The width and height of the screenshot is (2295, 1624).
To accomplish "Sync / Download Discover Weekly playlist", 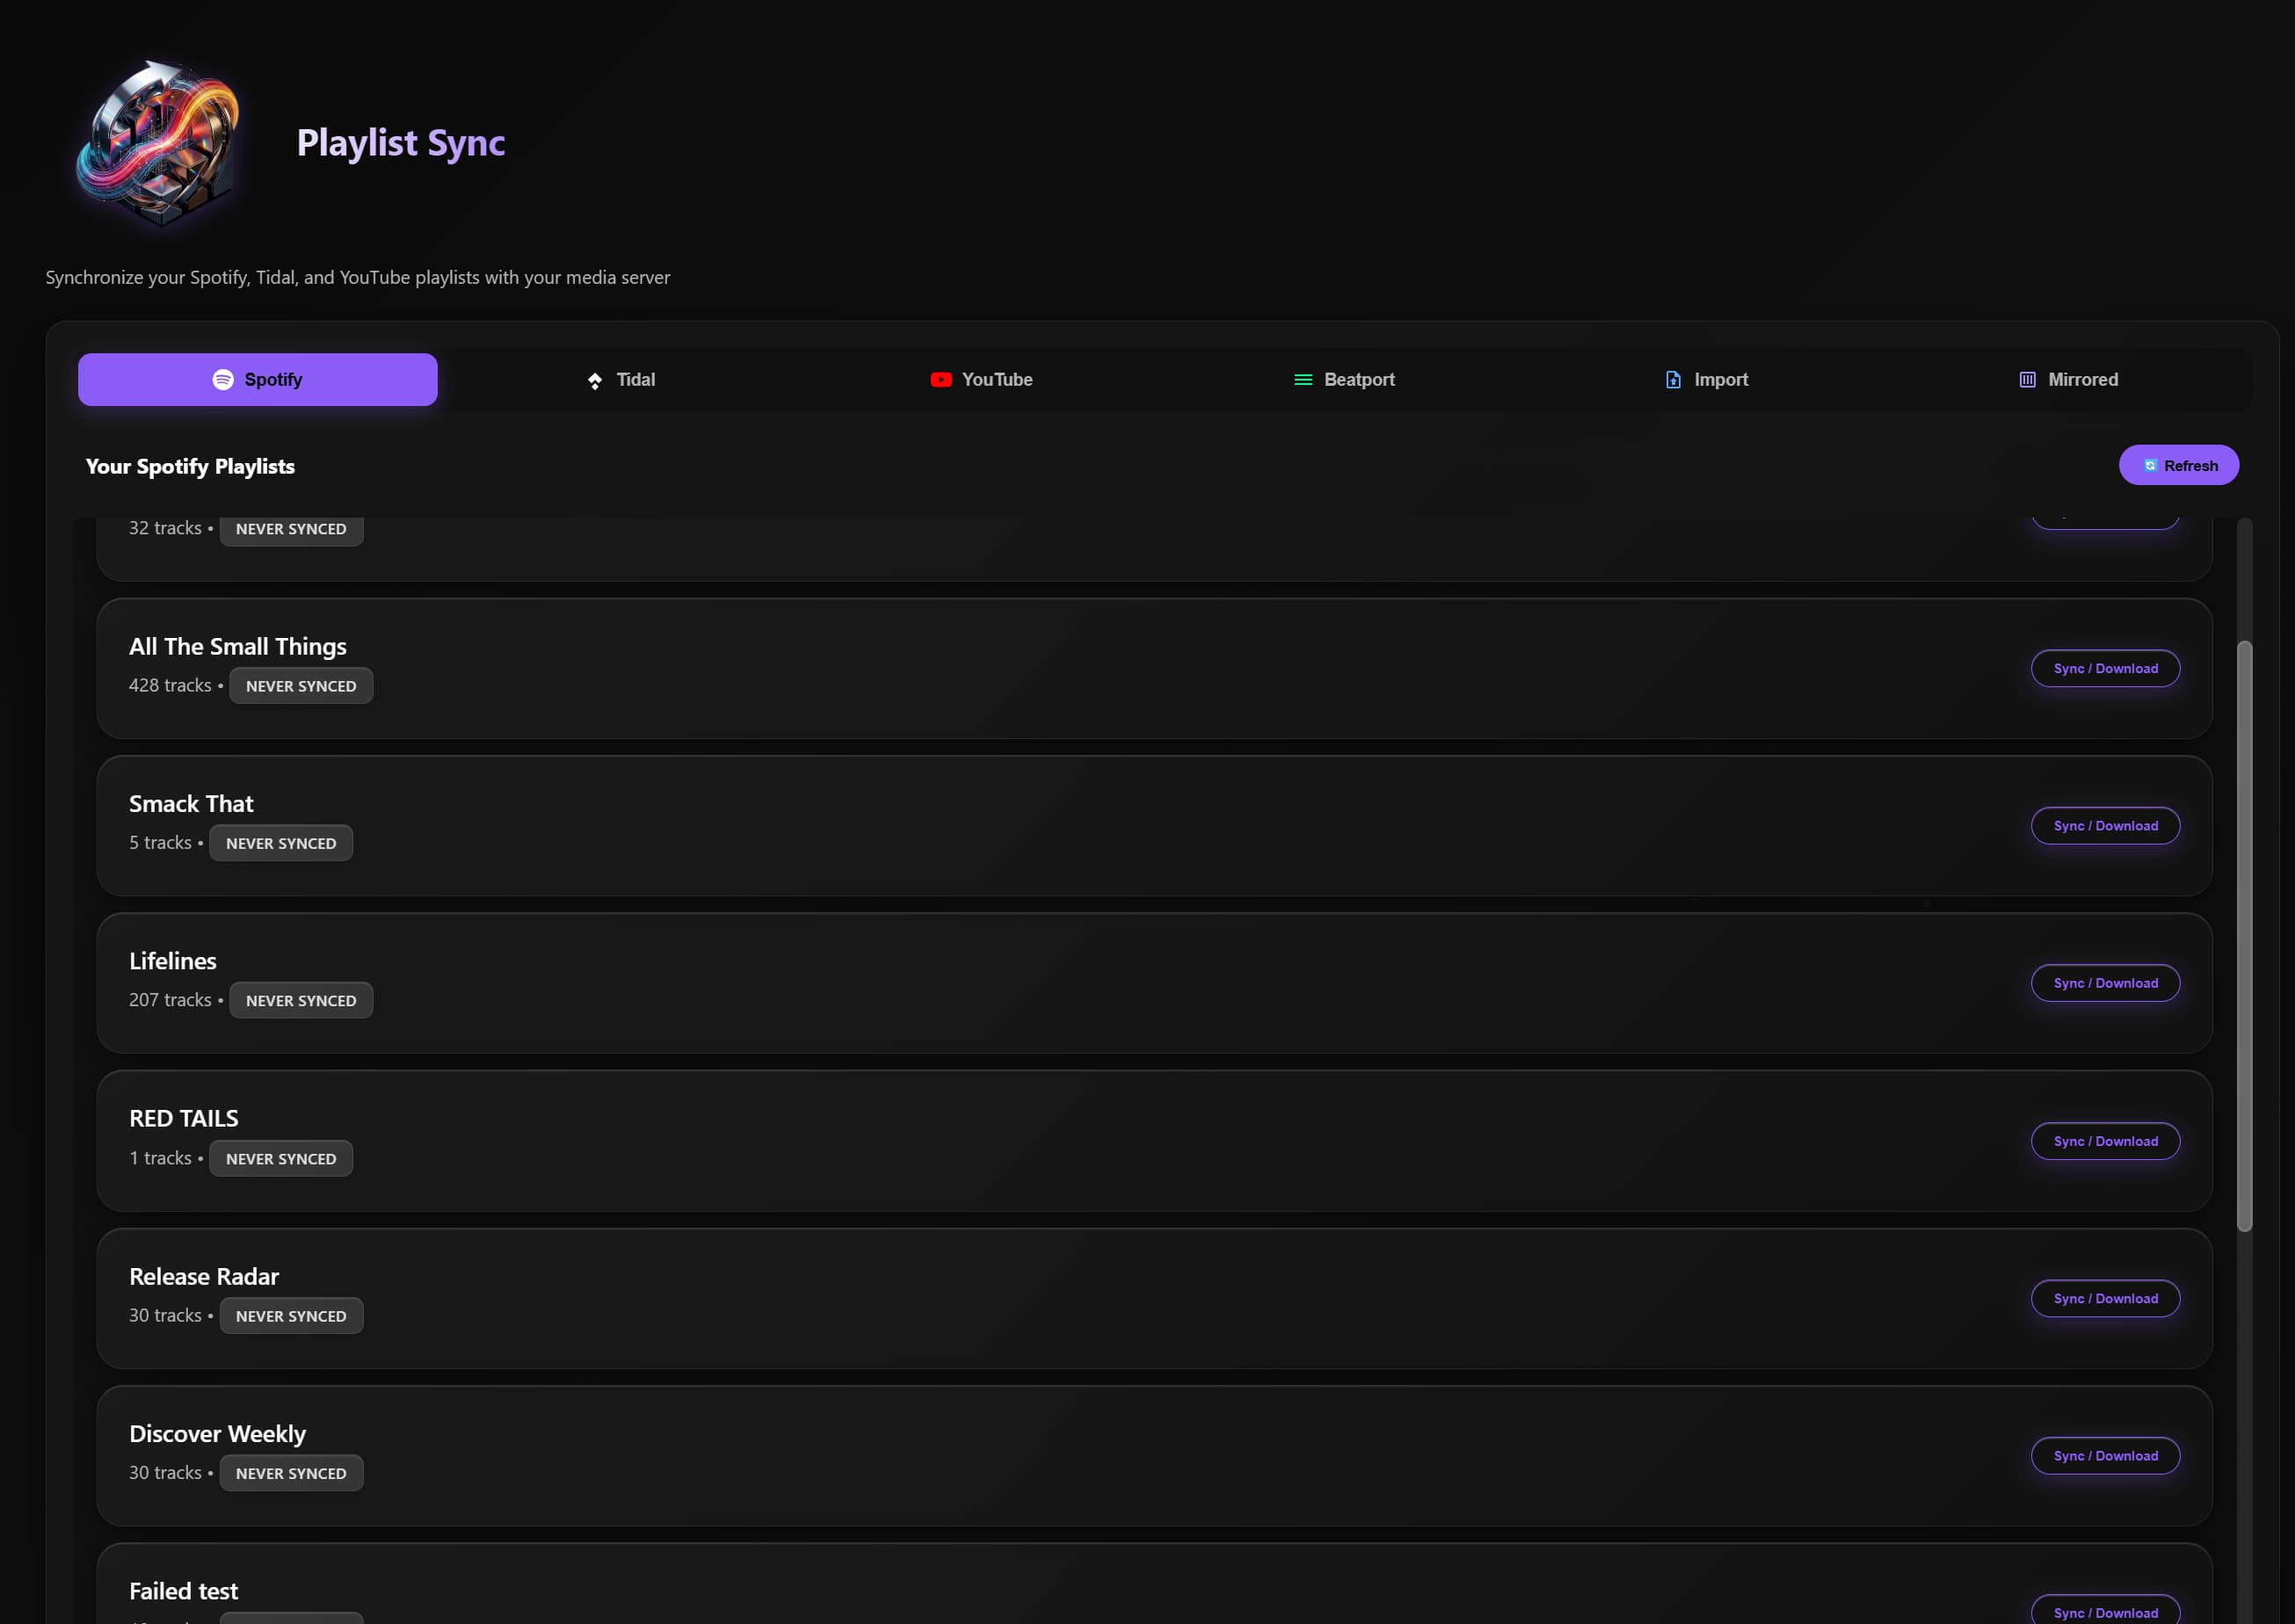I will click(x=2105, y=1456).
